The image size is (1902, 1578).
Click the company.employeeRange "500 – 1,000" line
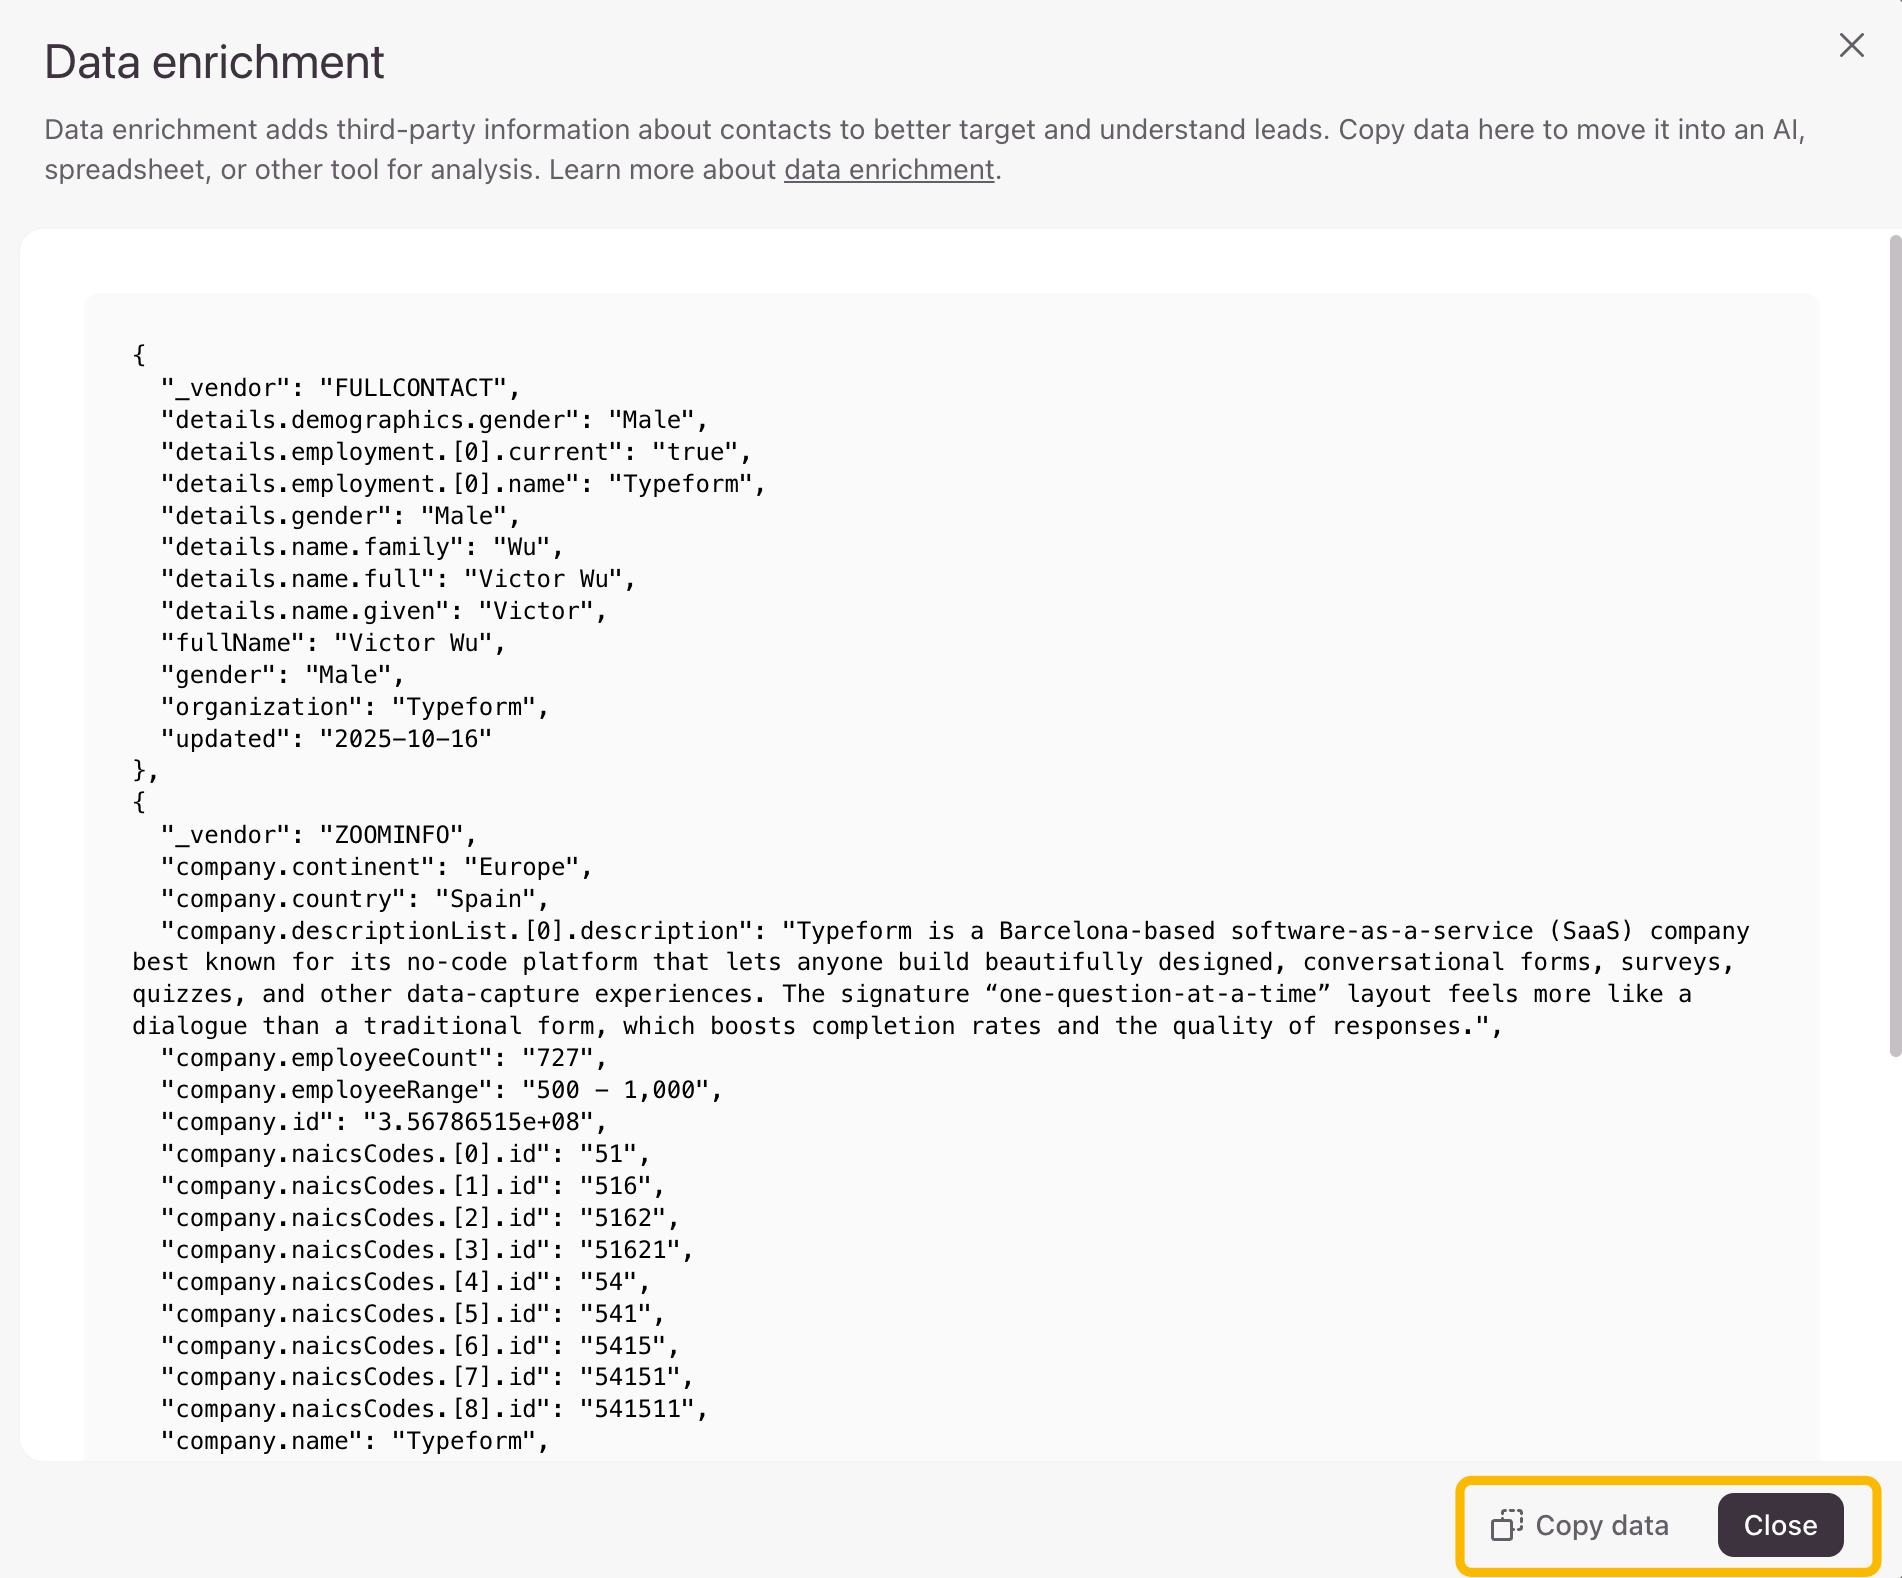tap(440, 1090)
